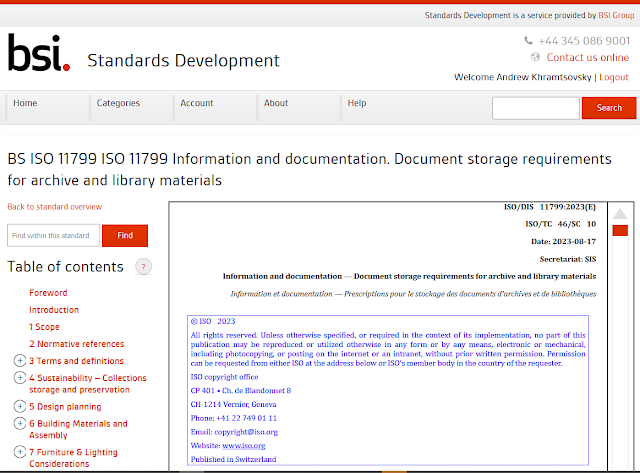Follow the BSI Group link
The width and height of the screenshot is (640, 473).
tap(616, 15)
